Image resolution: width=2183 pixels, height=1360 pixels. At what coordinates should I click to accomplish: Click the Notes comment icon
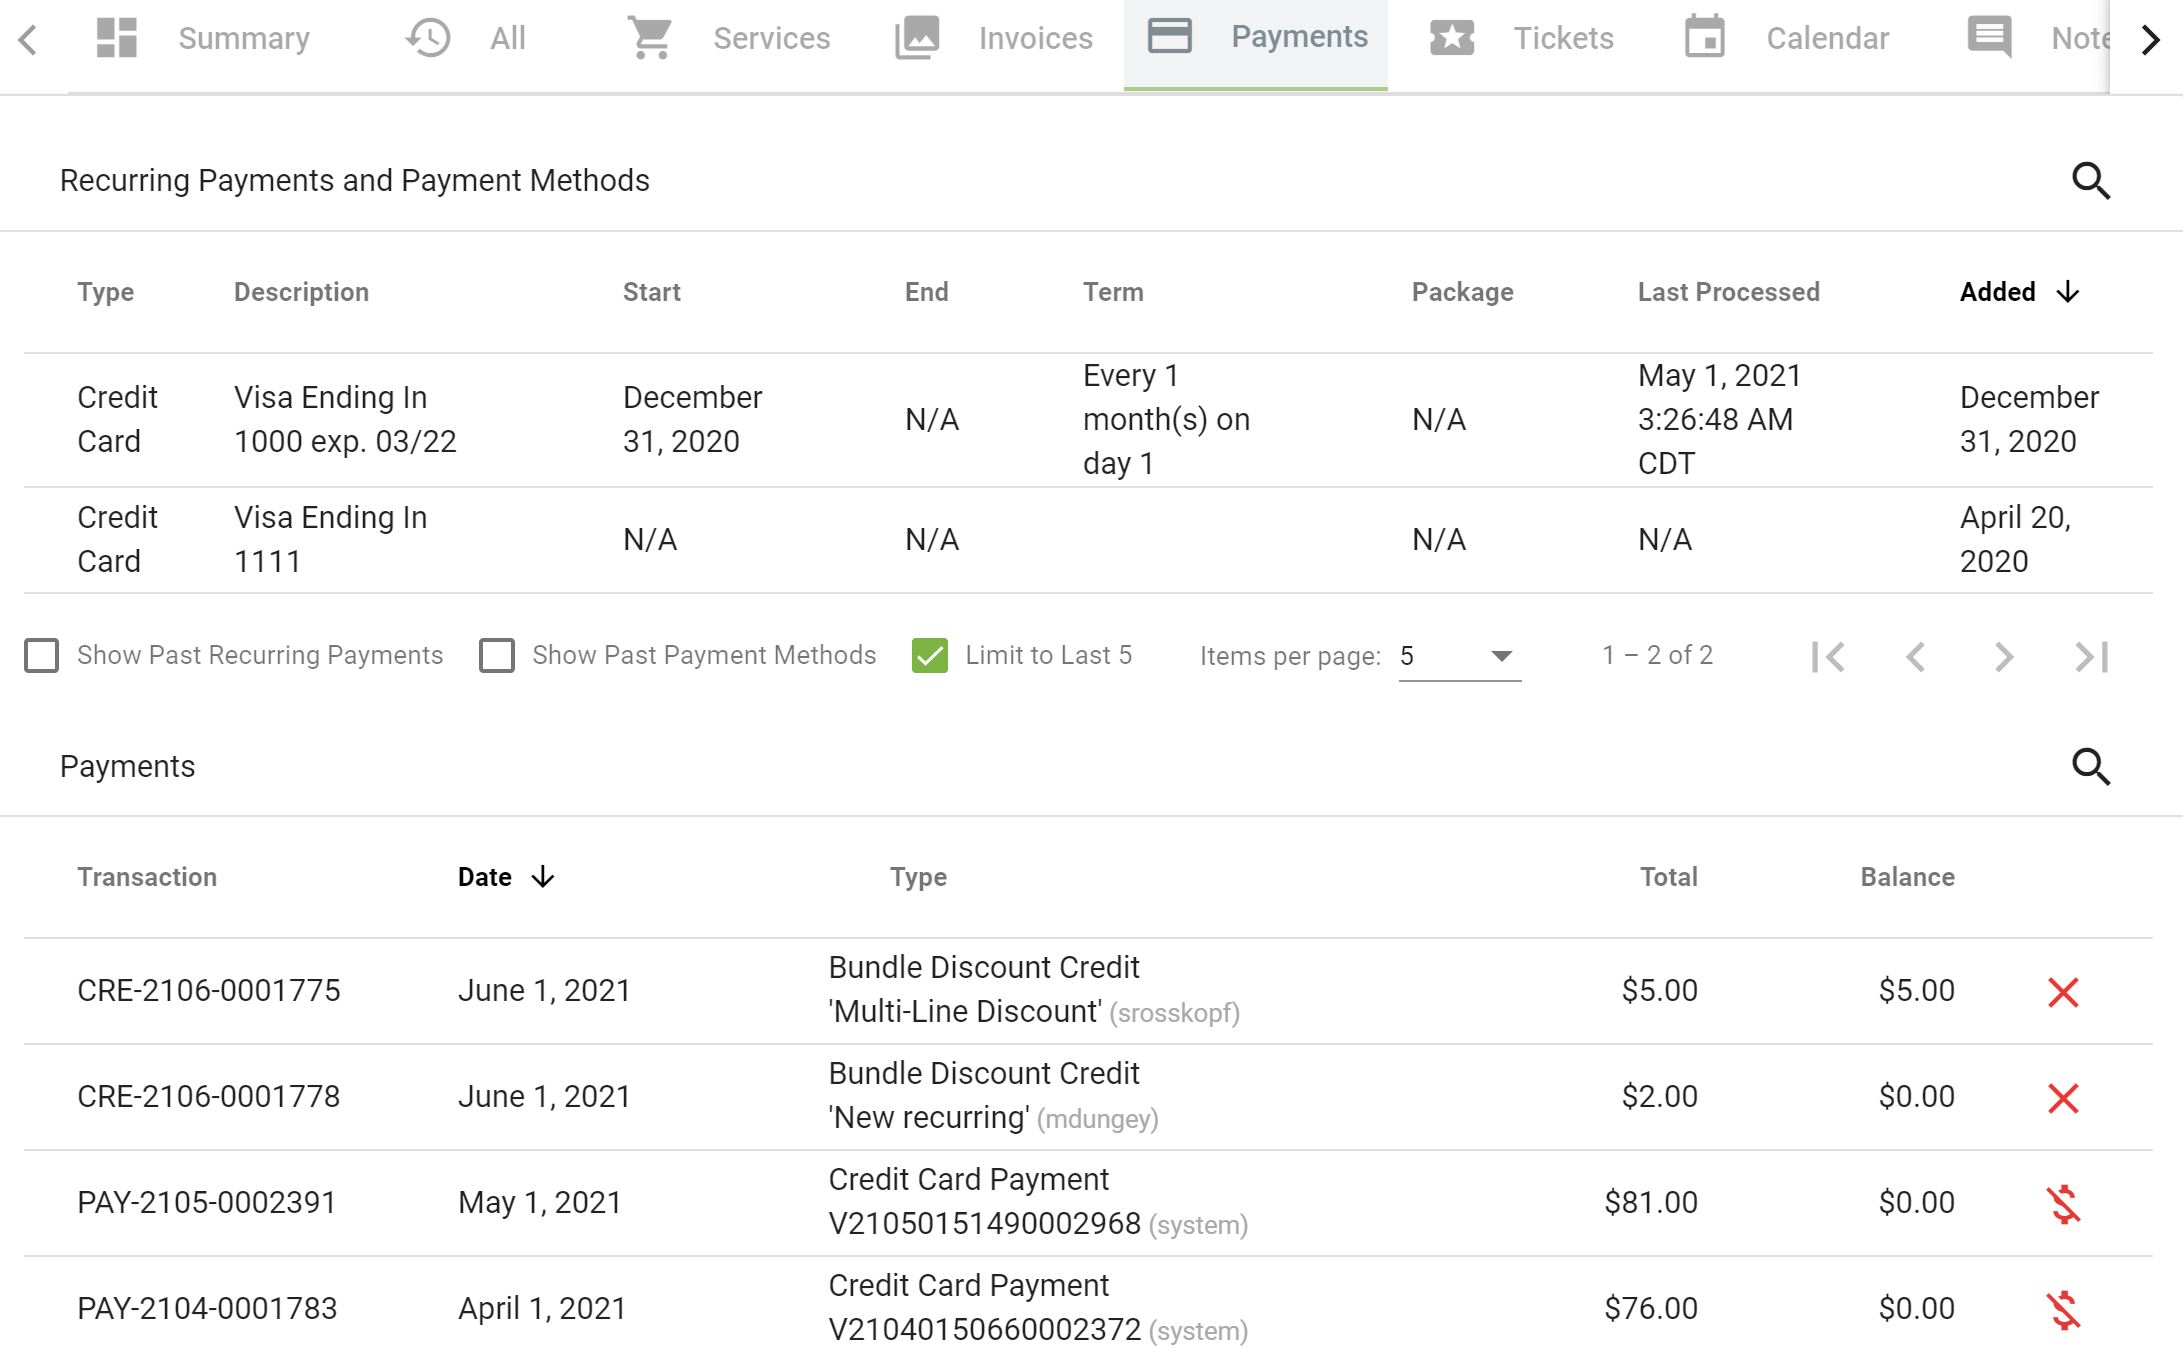point(1990,38)
